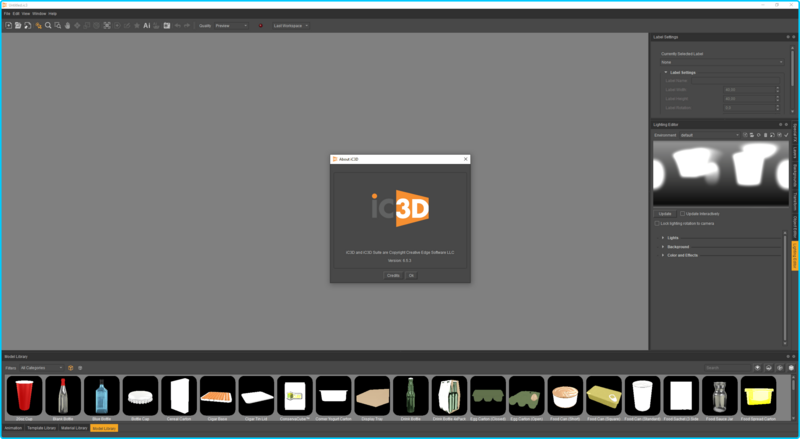Viewport: 800px width, 439px height.
Task: Select the Food Spread Carton model thumbnail
Action: point(758,396)
